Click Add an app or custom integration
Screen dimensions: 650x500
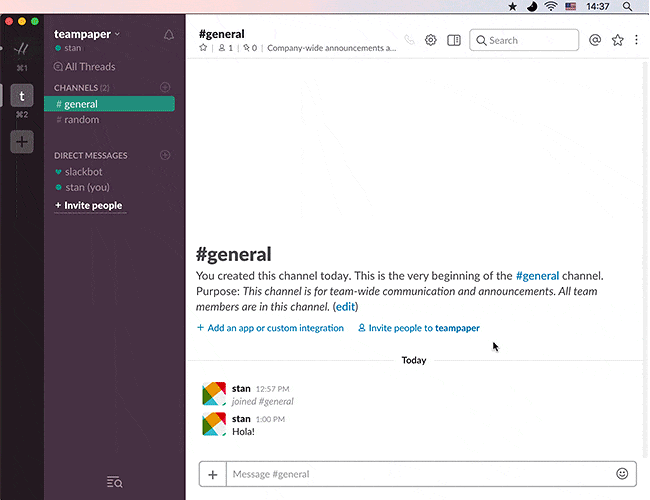pos(270,328)
